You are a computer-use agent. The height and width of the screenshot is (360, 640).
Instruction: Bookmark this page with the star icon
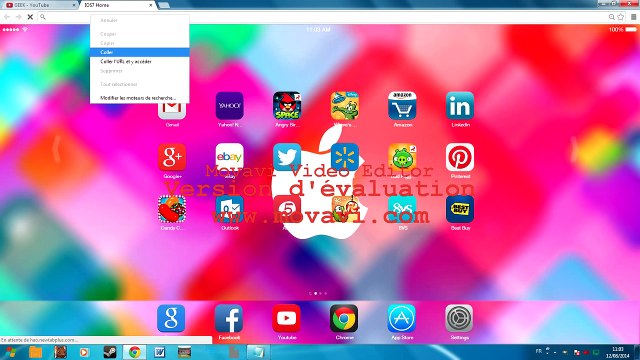(x=621, y=17)
